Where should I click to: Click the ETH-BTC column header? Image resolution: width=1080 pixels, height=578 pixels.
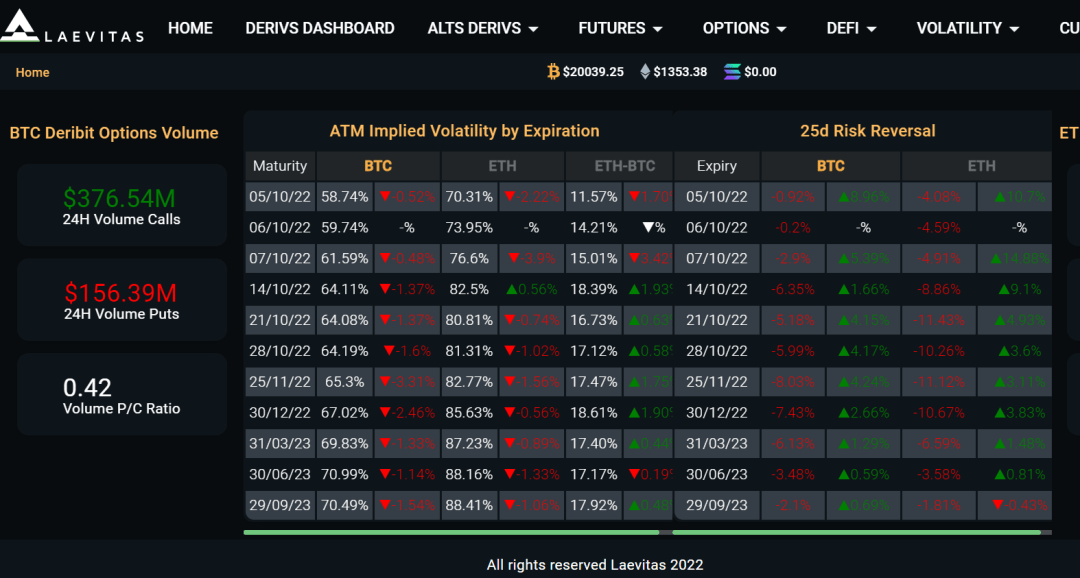pos(625,166)
